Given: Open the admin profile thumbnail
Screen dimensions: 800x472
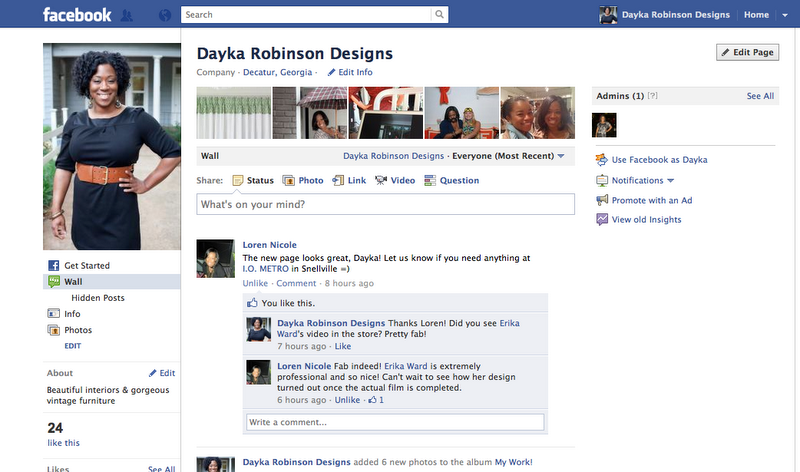Looking at the screenshot, I should 604,125.
